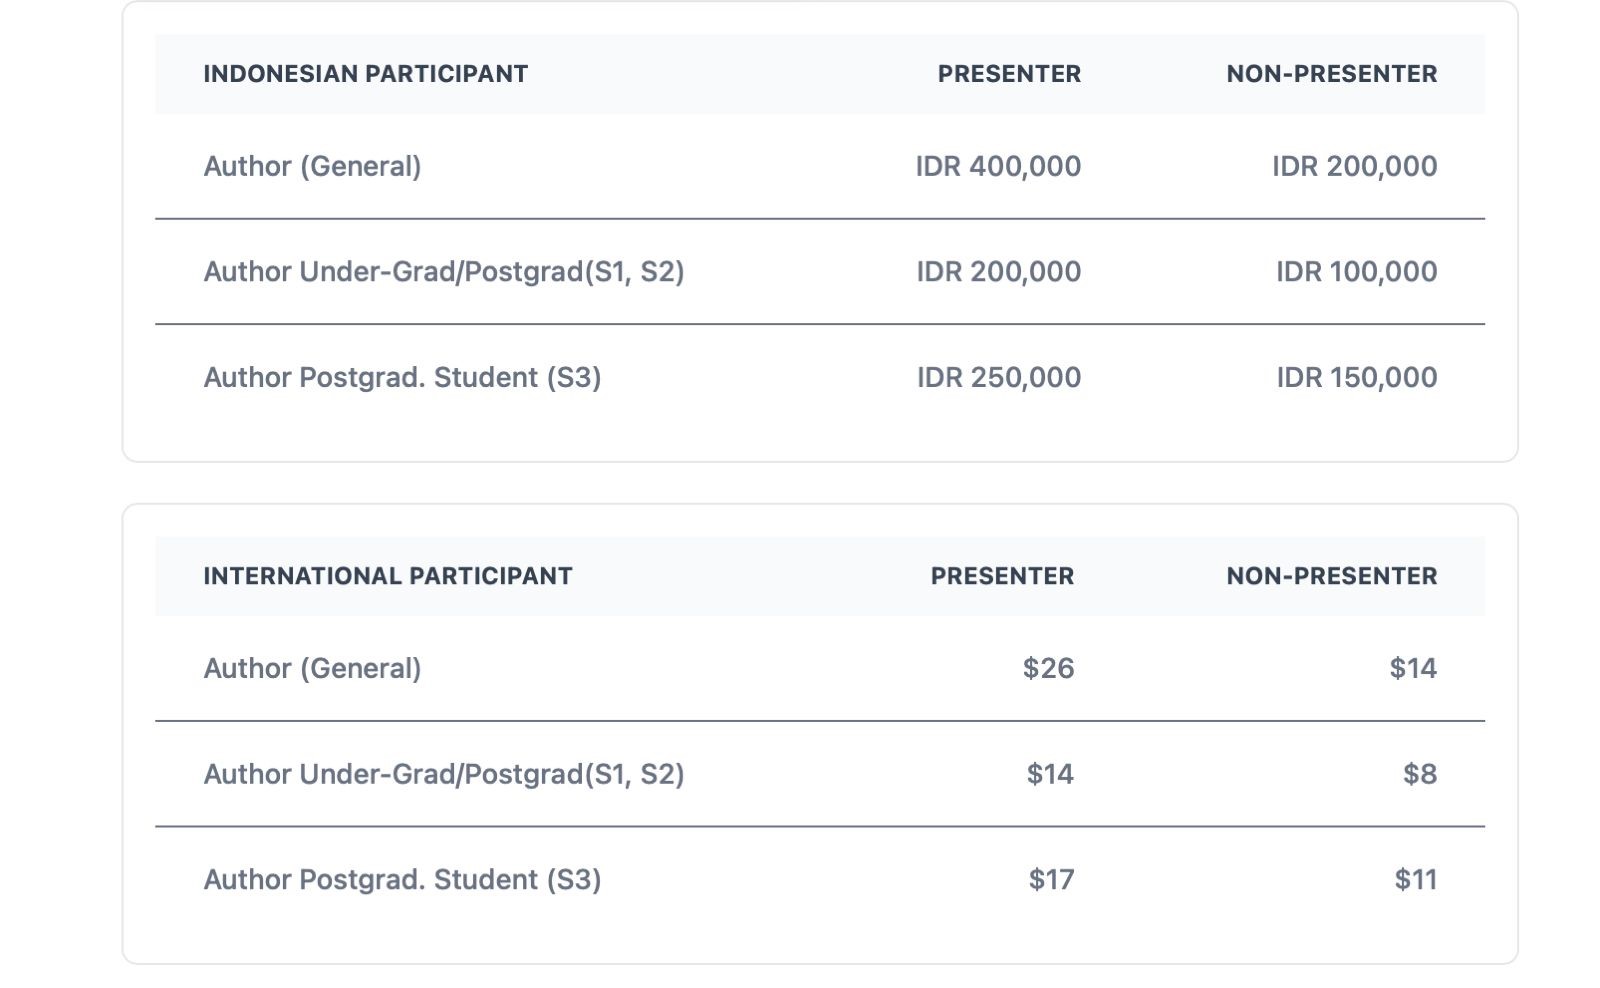Click Author (General) in the international table
Image resolution: width=1600 pixels, height=988 pixels.
(x=312, y=668)
